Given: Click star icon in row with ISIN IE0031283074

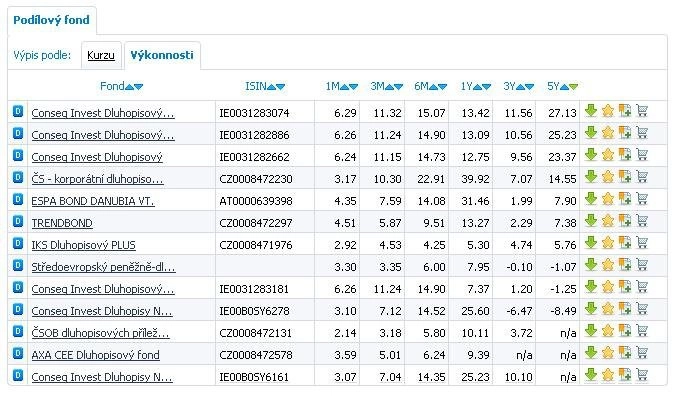Looking at the screenshot, I should click(x=607, y=111).
